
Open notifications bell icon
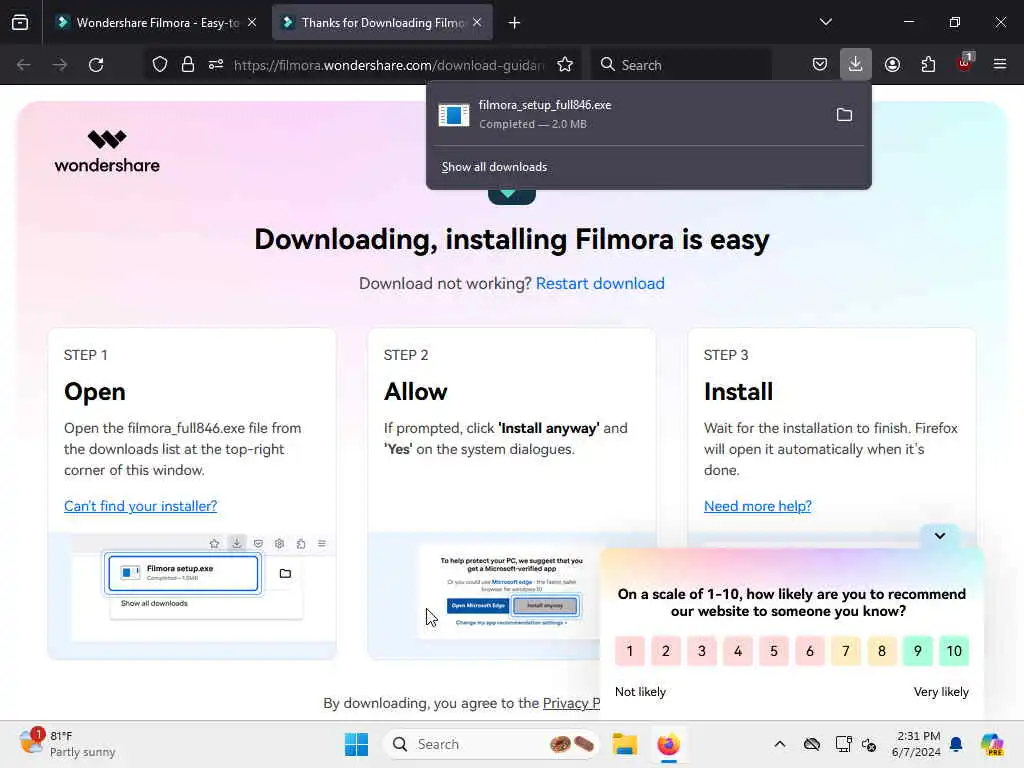tap(956, 744)
